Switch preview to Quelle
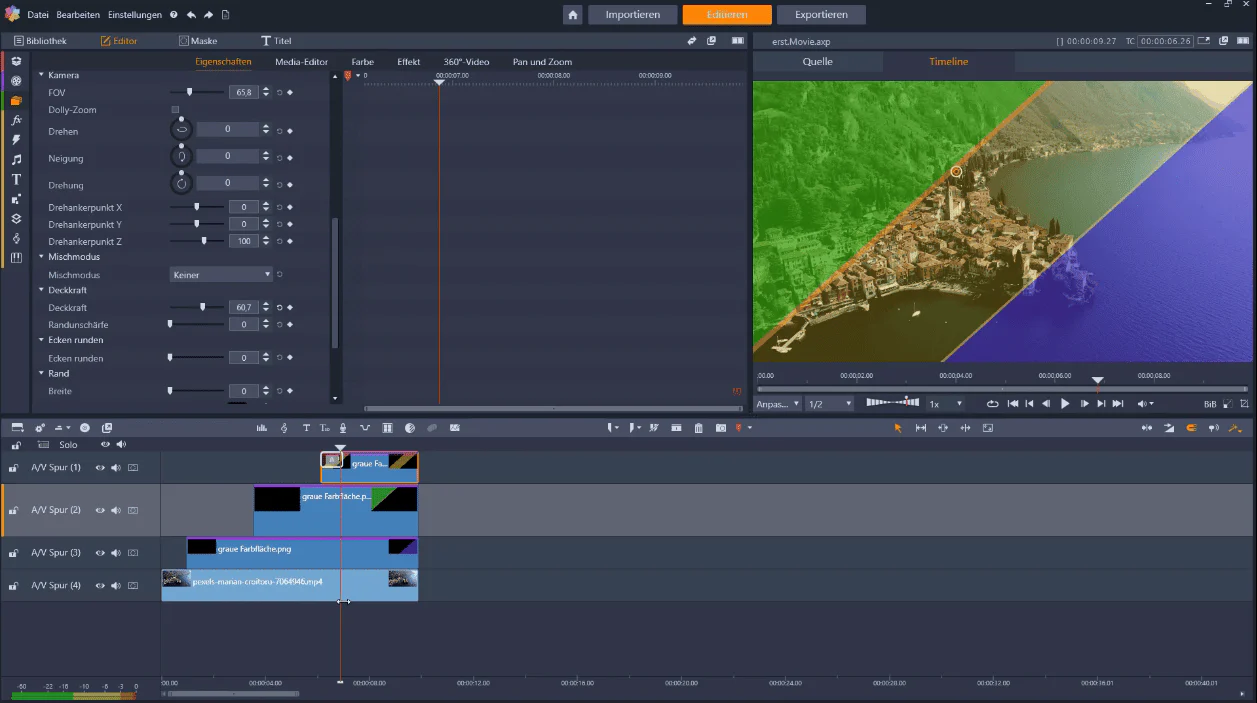 point(817,62)
